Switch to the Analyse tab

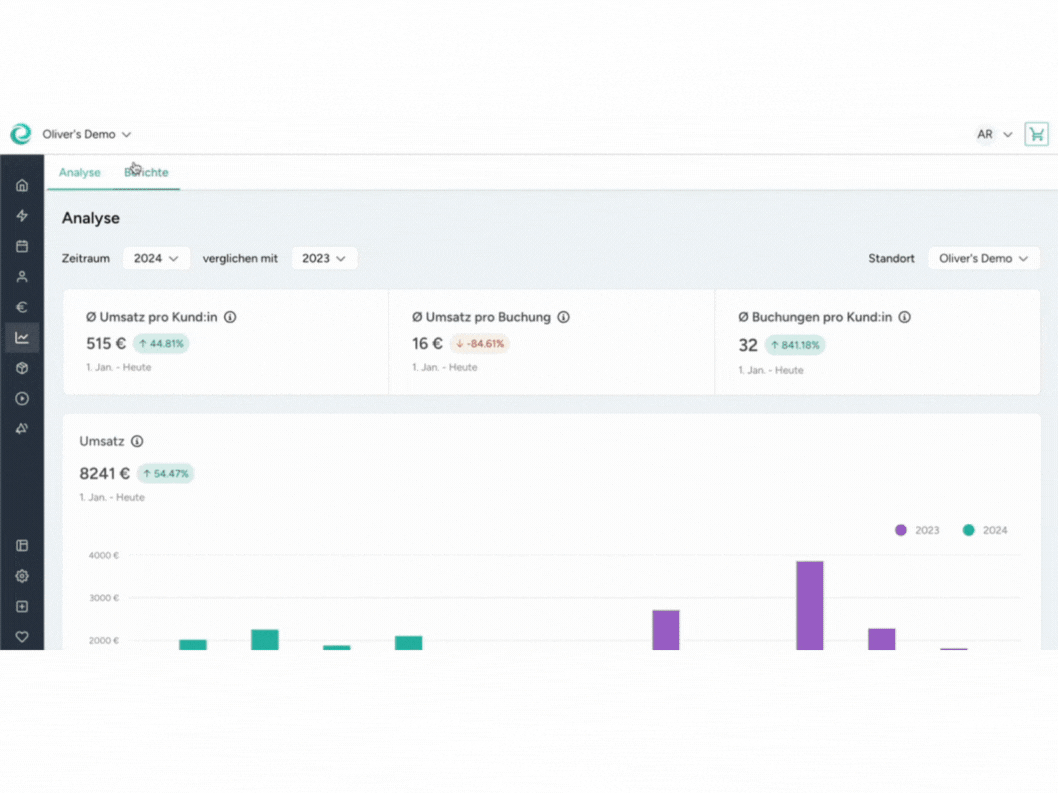[79, 172]
